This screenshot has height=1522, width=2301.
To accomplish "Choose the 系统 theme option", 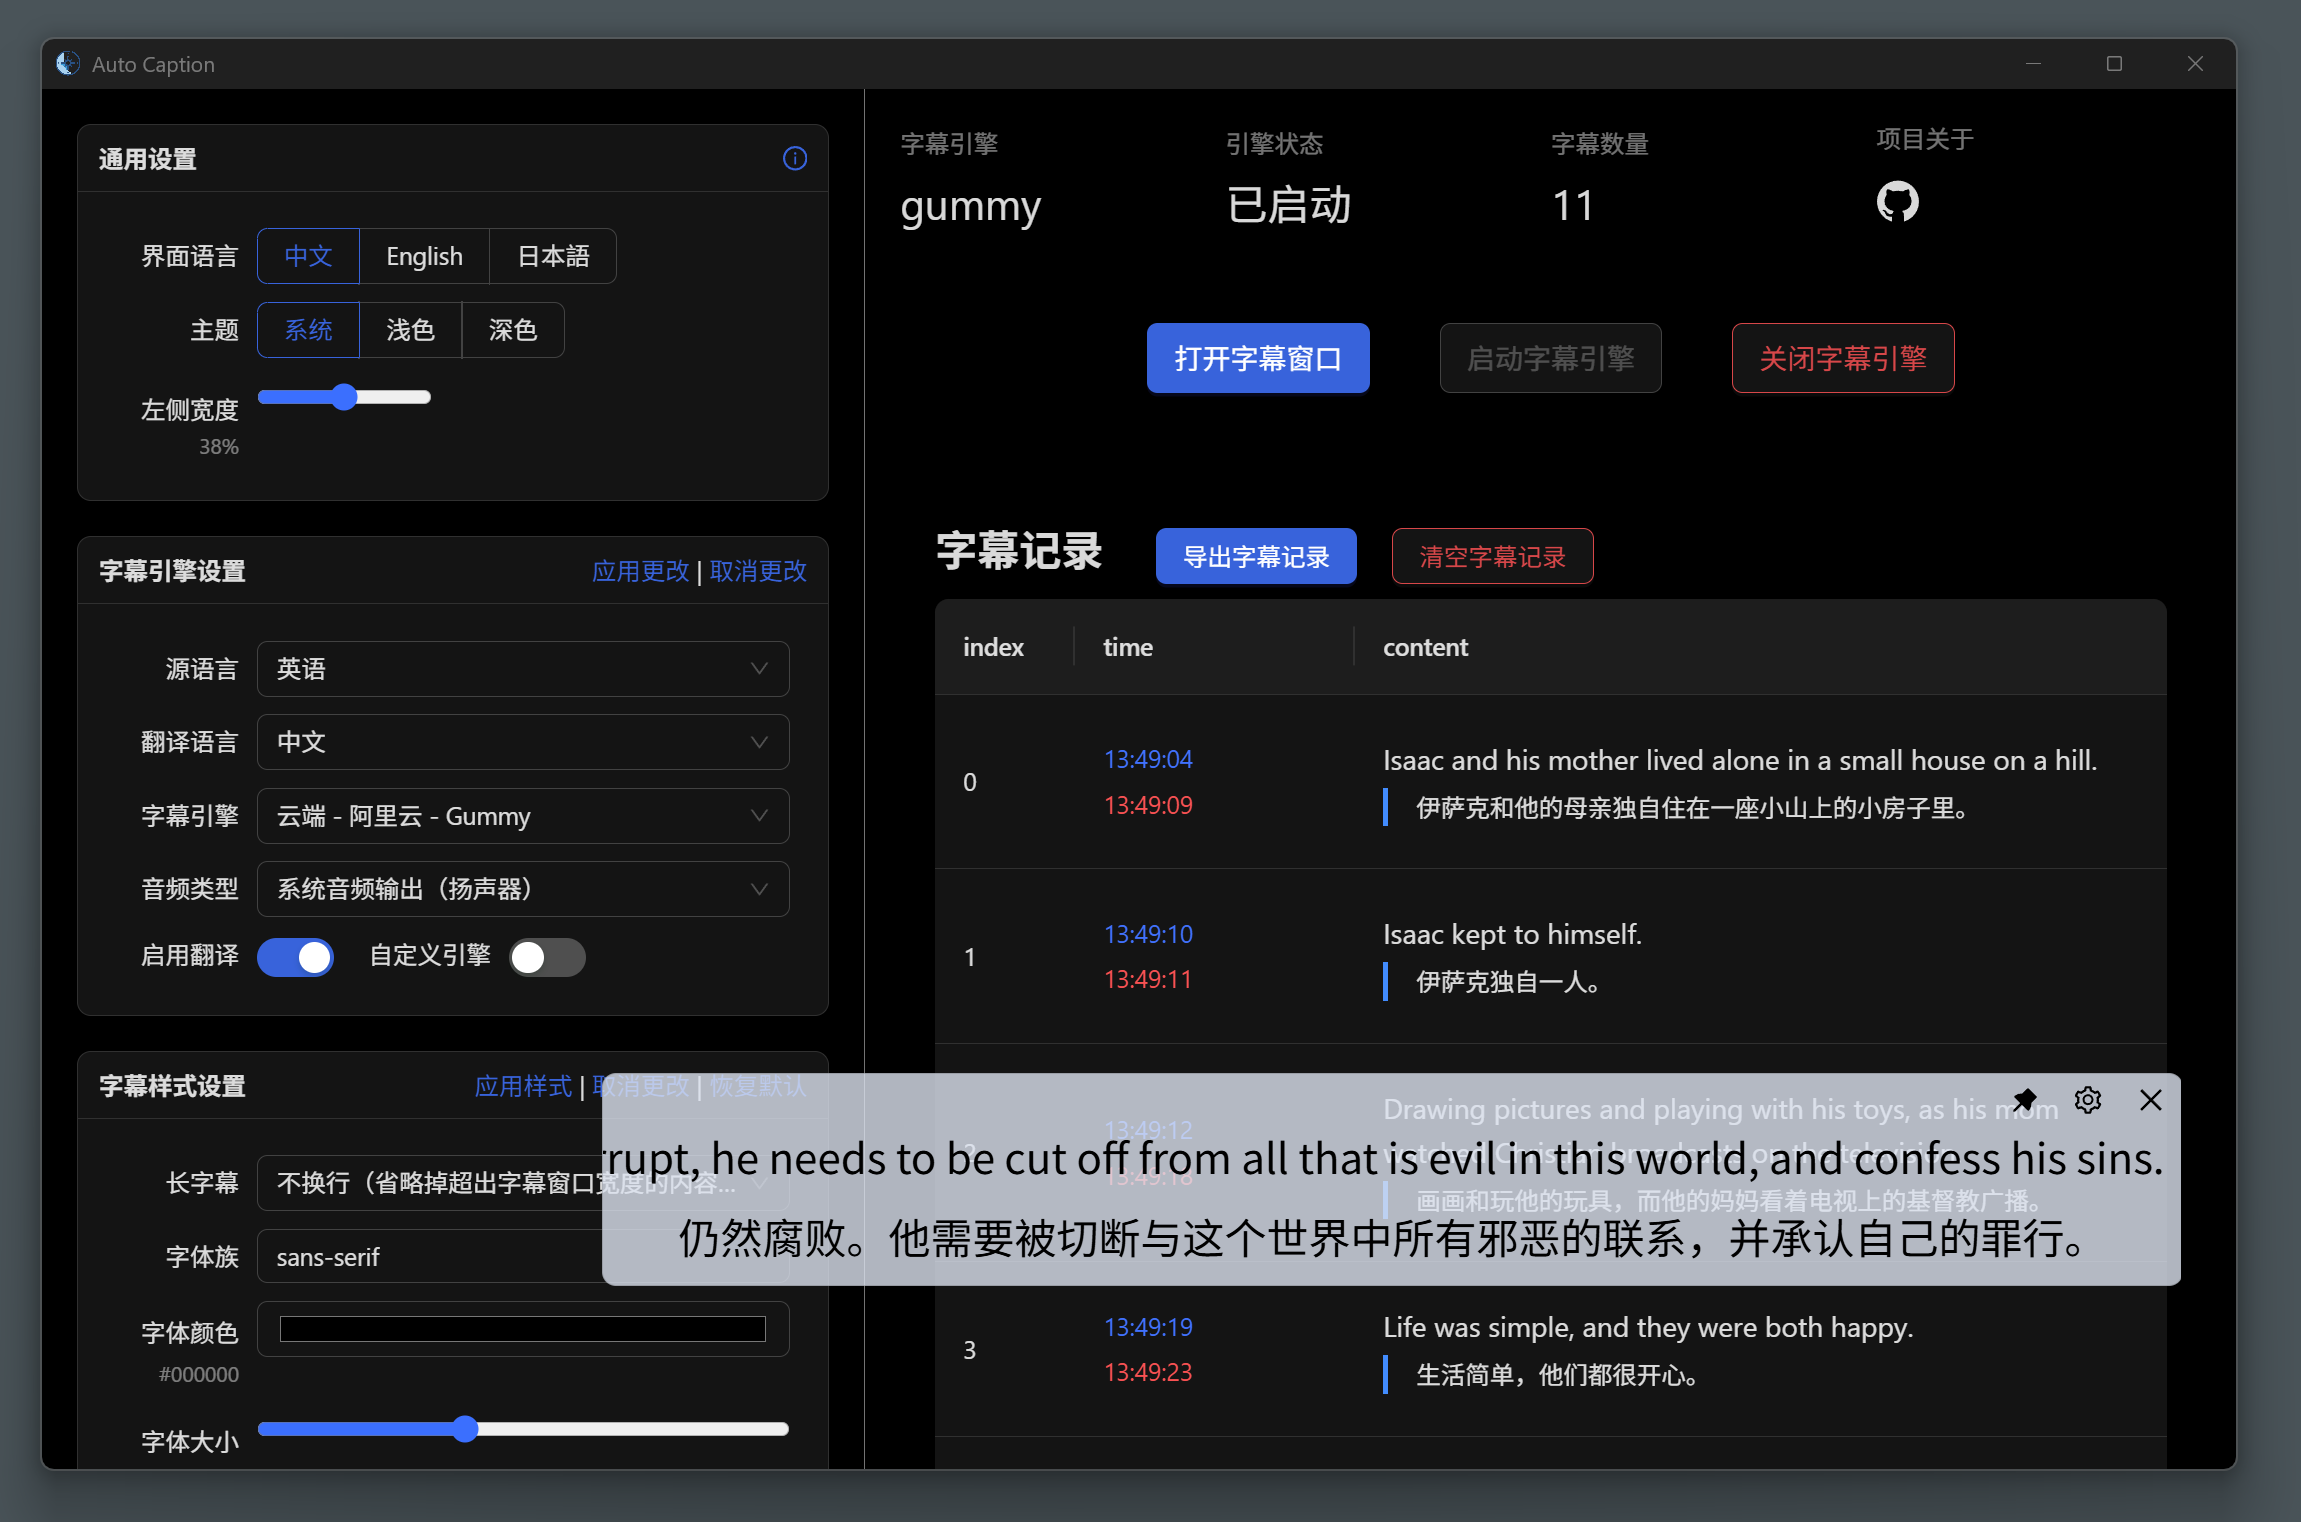I will 308,330.
